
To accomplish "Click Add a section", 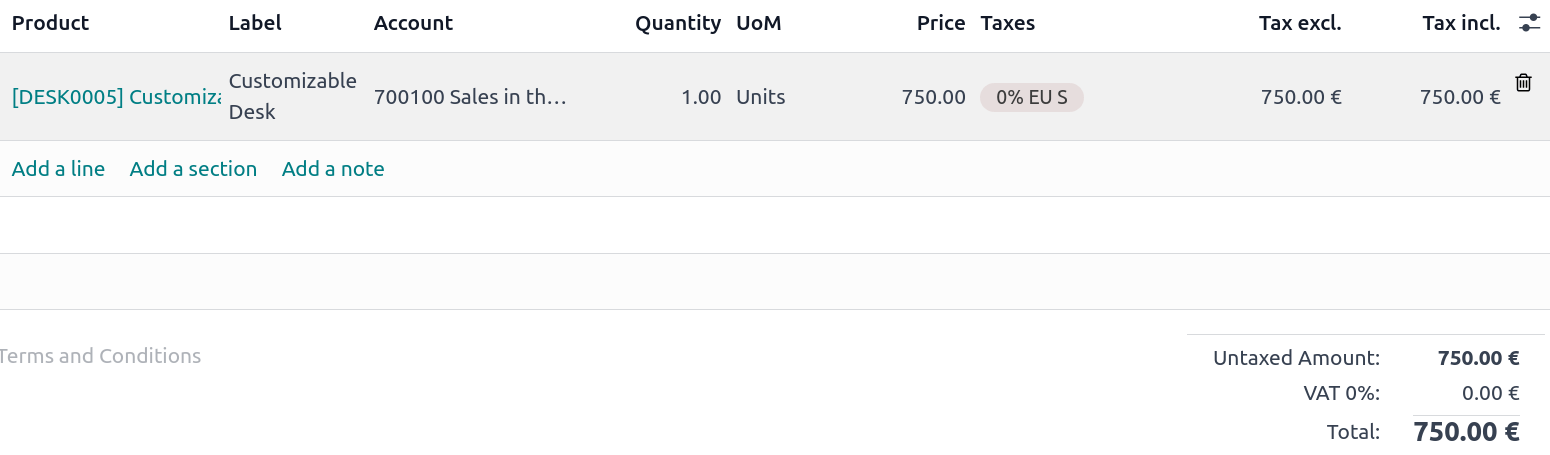I will (x=193, y=169).
